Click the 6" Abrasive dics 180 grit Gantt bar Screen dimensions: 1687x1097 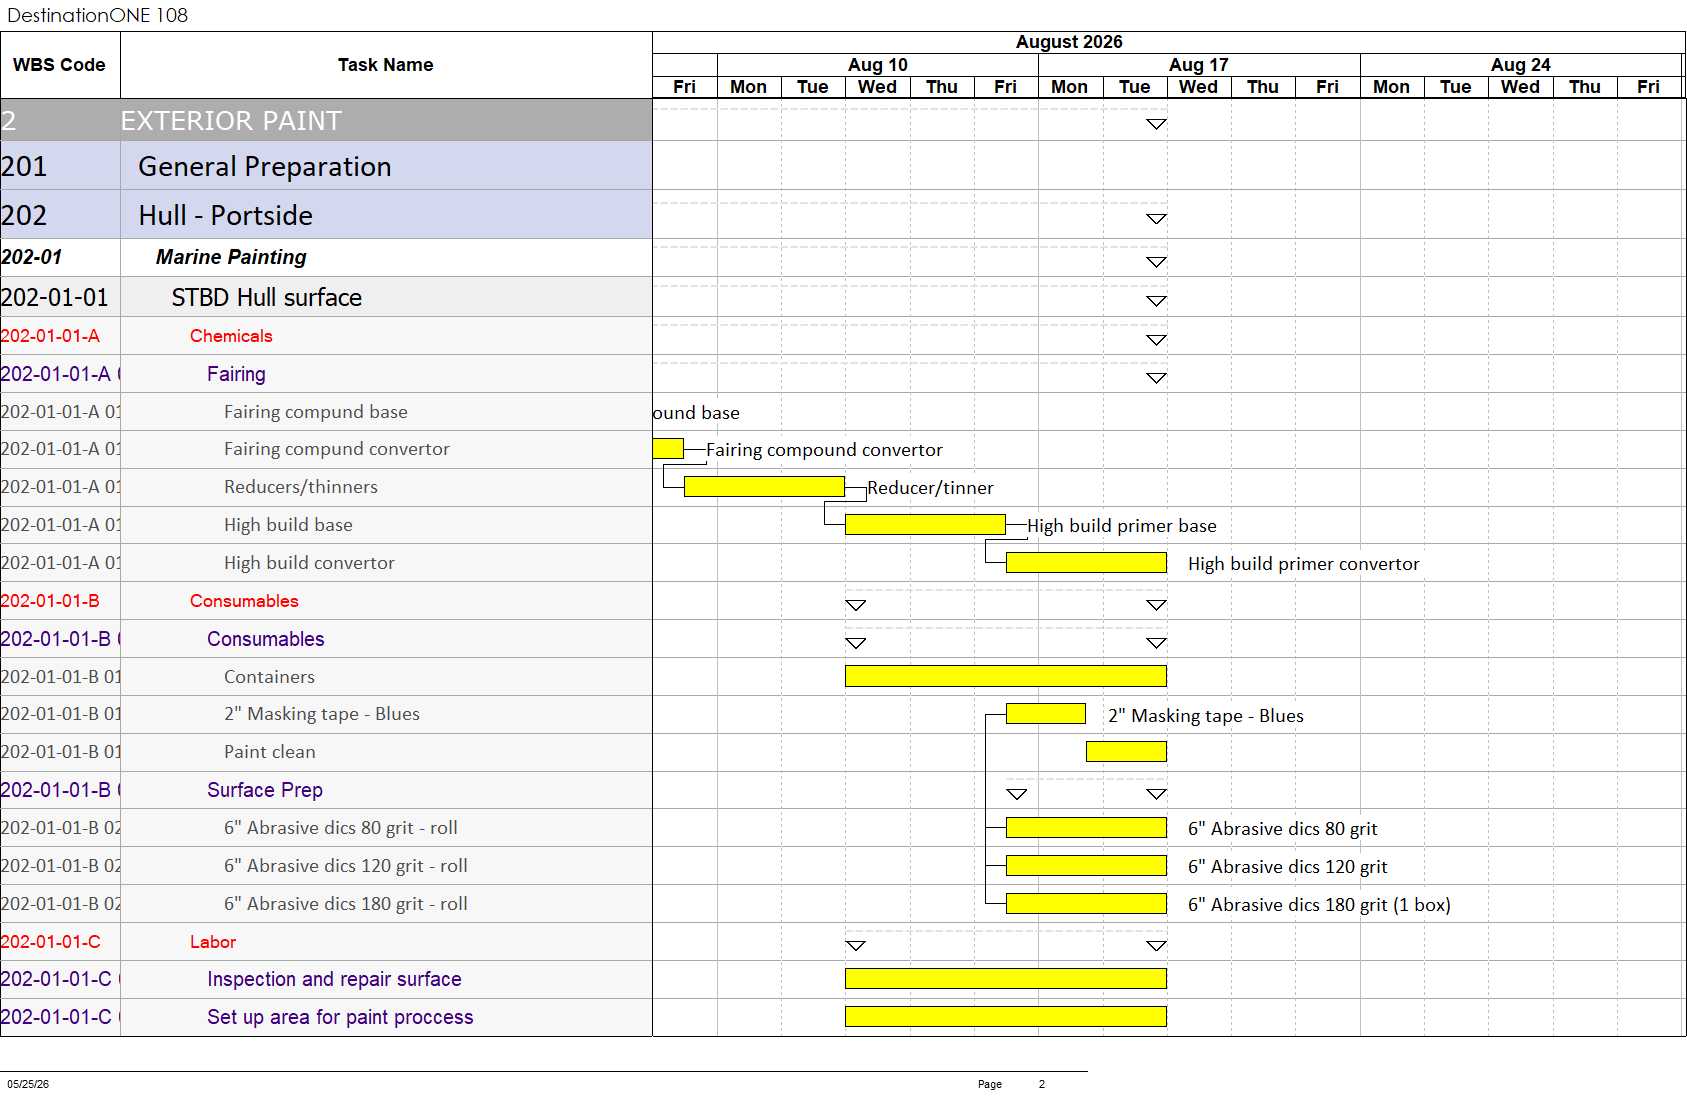tap(1086, 904)
